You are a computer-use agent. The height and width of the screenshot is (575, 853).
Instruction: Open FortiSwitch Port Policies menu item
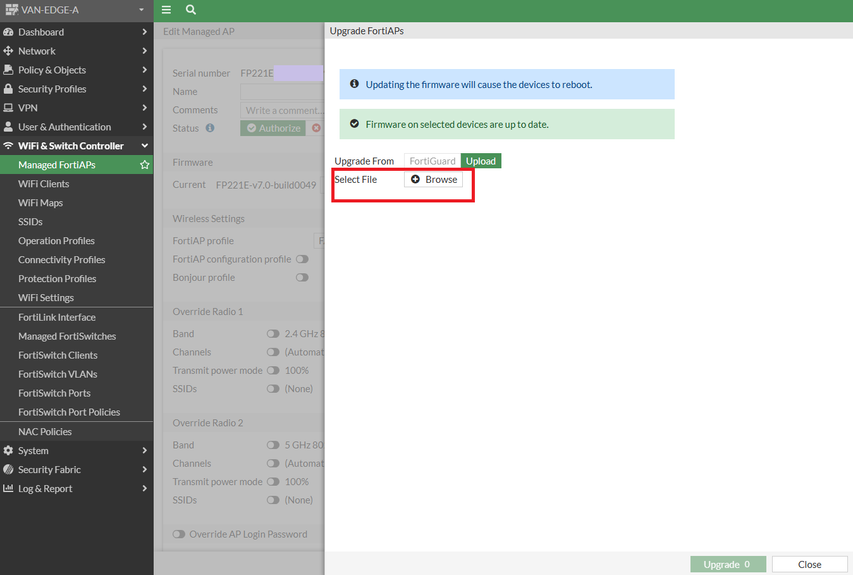[76, 412]
